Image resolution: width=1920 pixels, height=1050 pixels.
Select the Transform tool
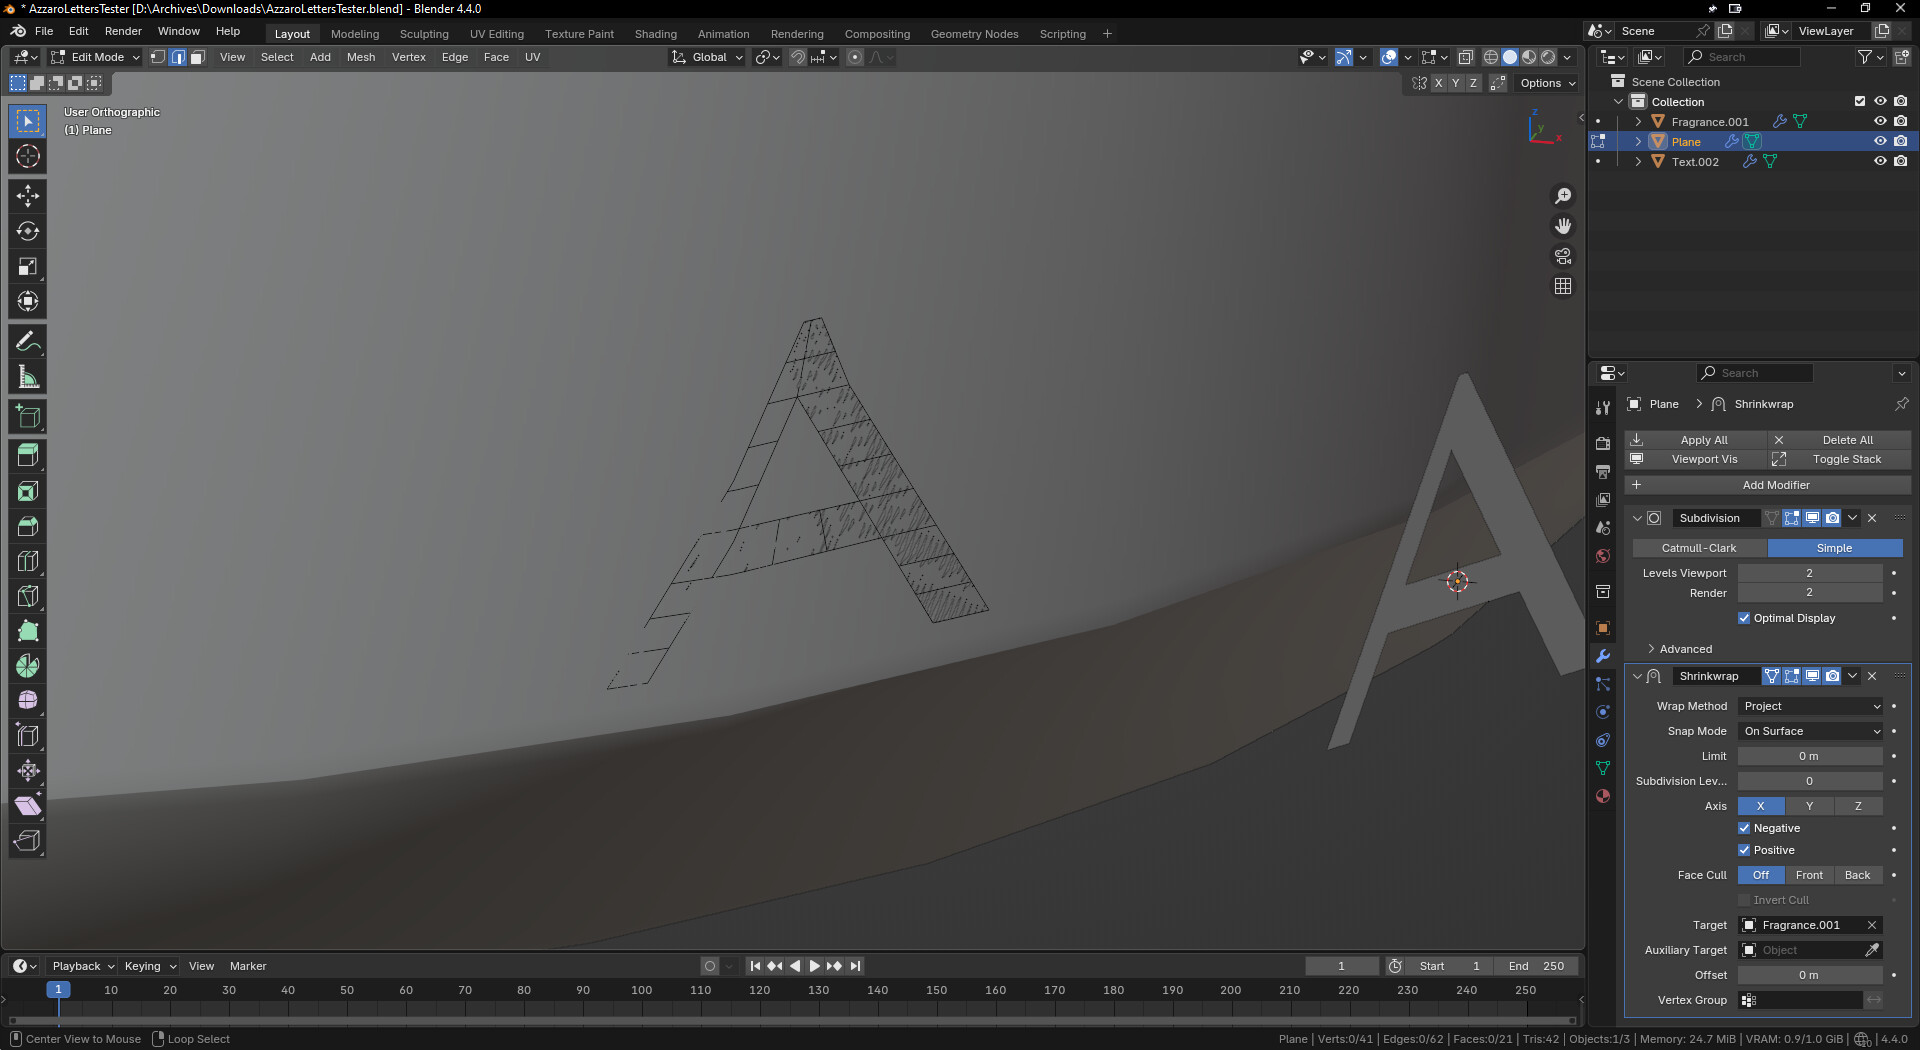point(28,301)
